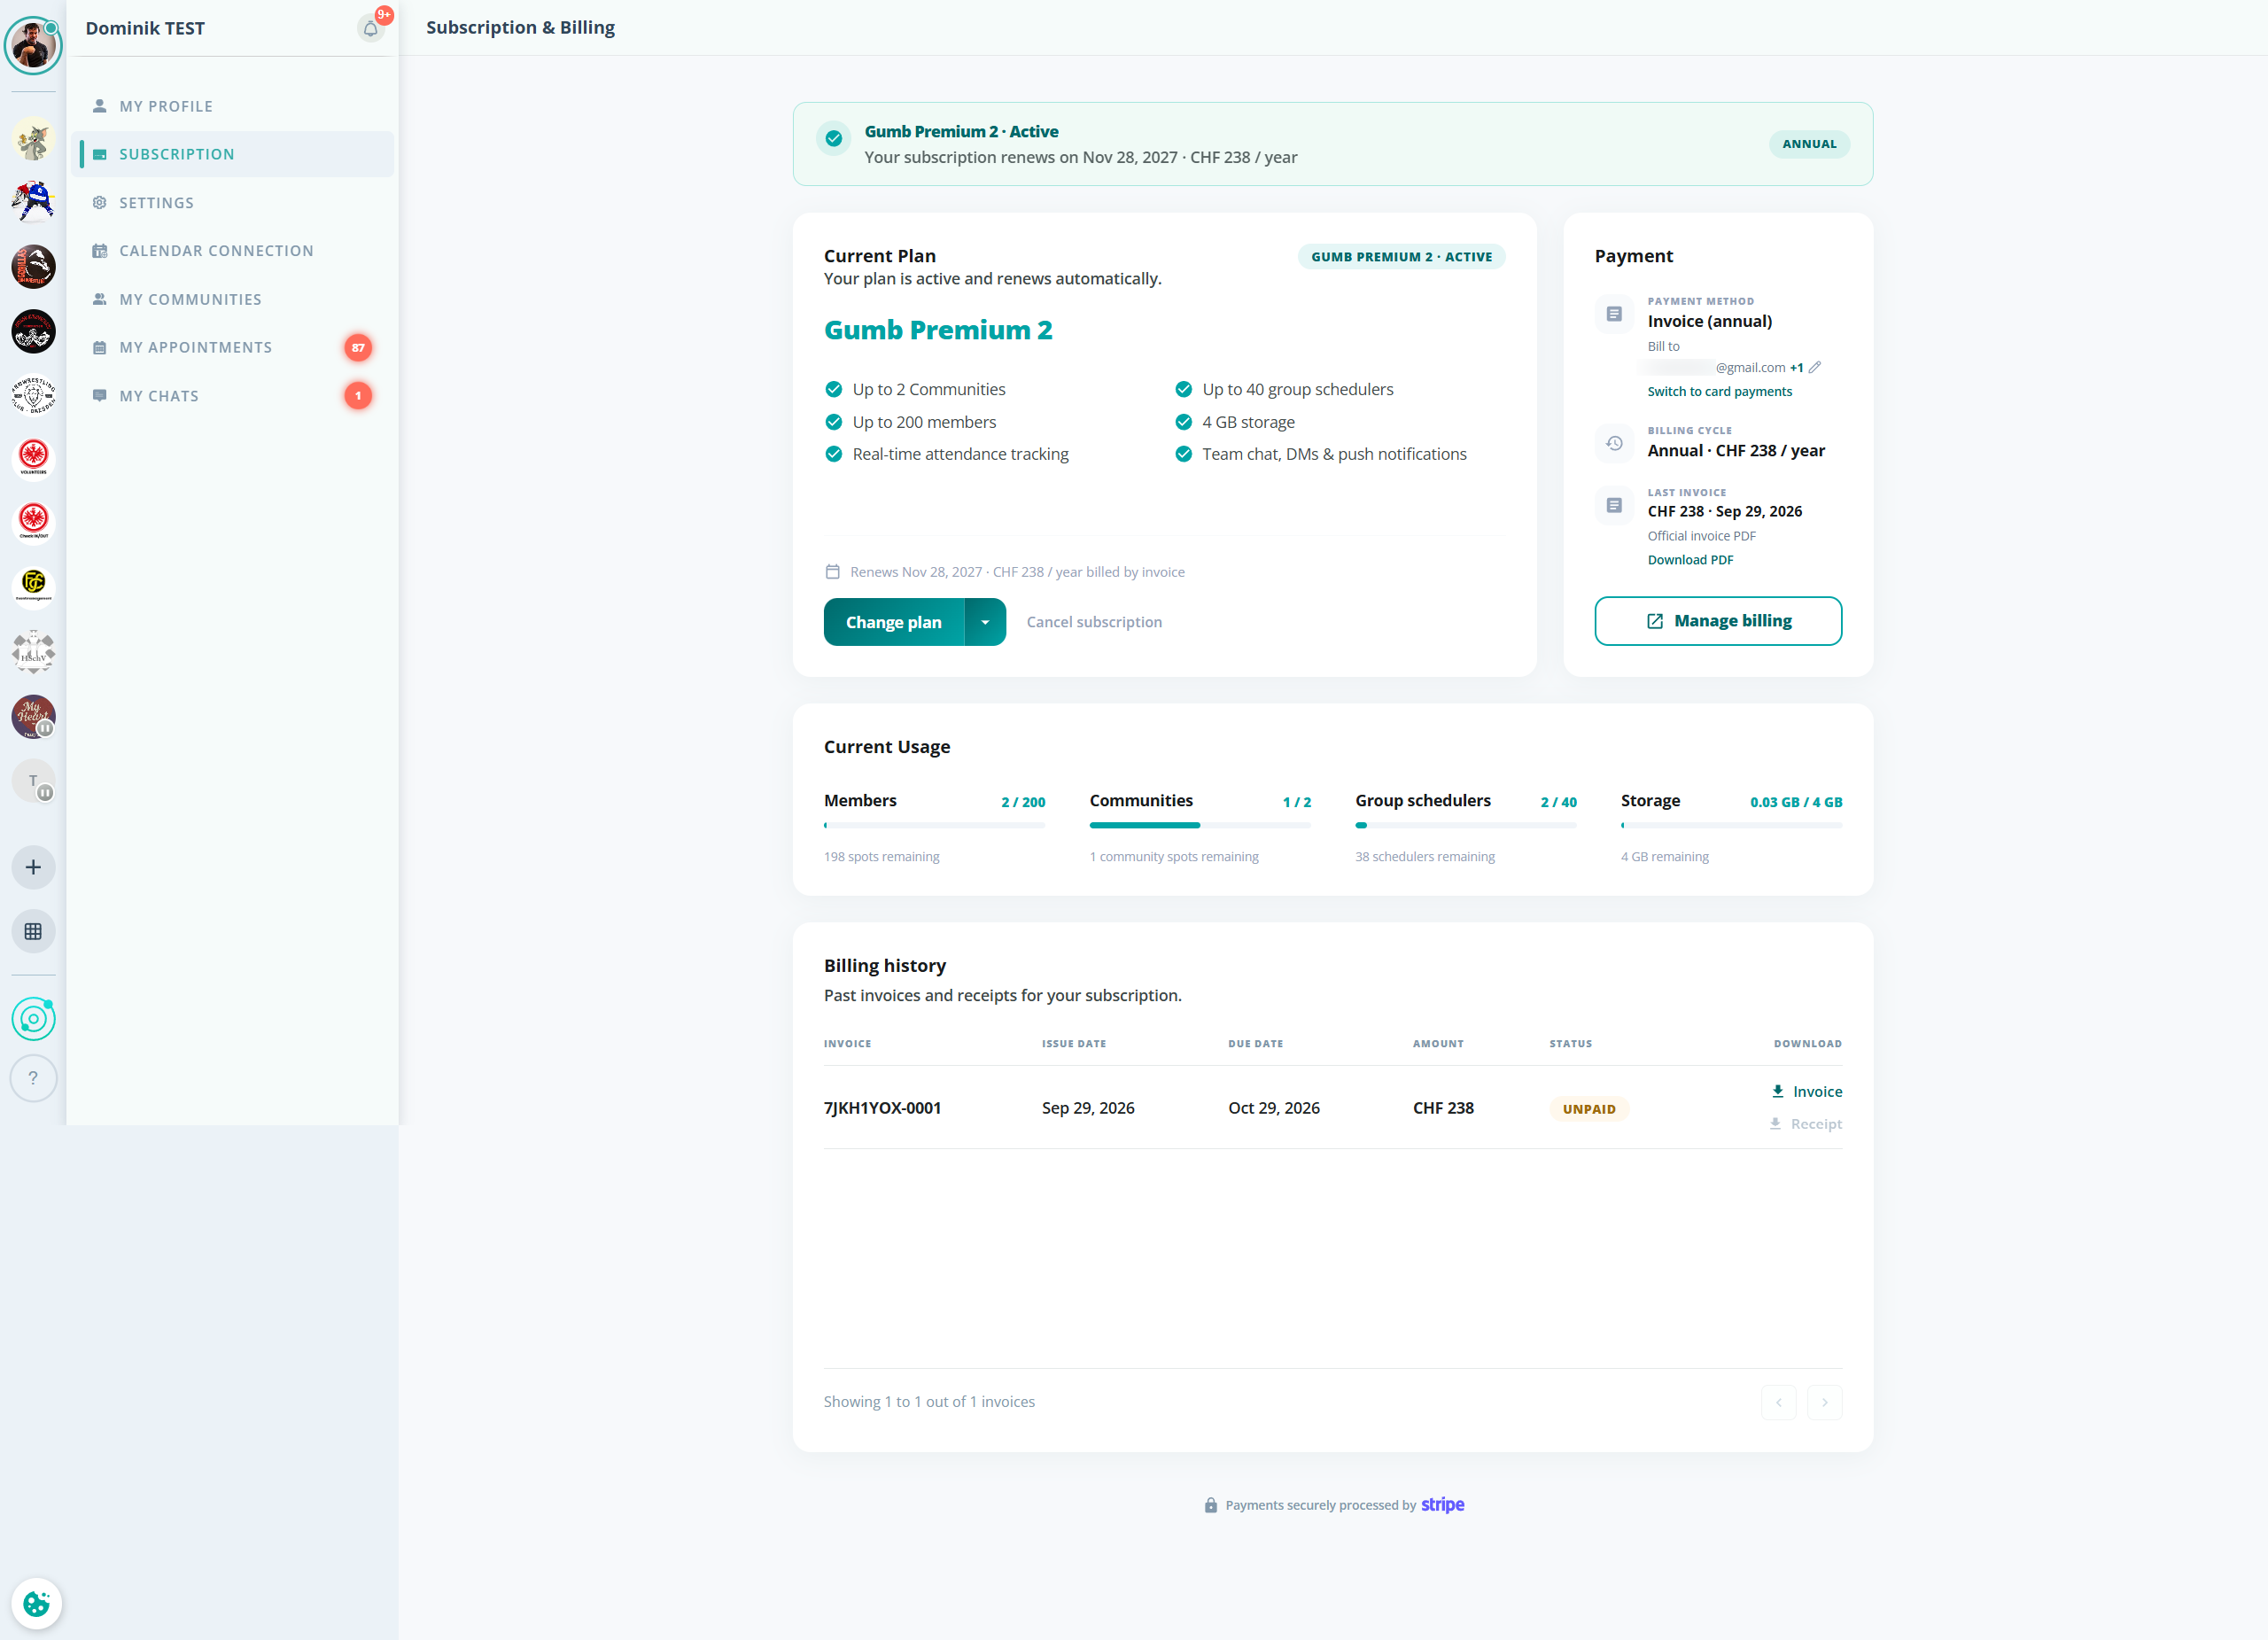The image size is (2268, 1640).
Task: Open the help question mark icon
Action: coord(33,1078)
